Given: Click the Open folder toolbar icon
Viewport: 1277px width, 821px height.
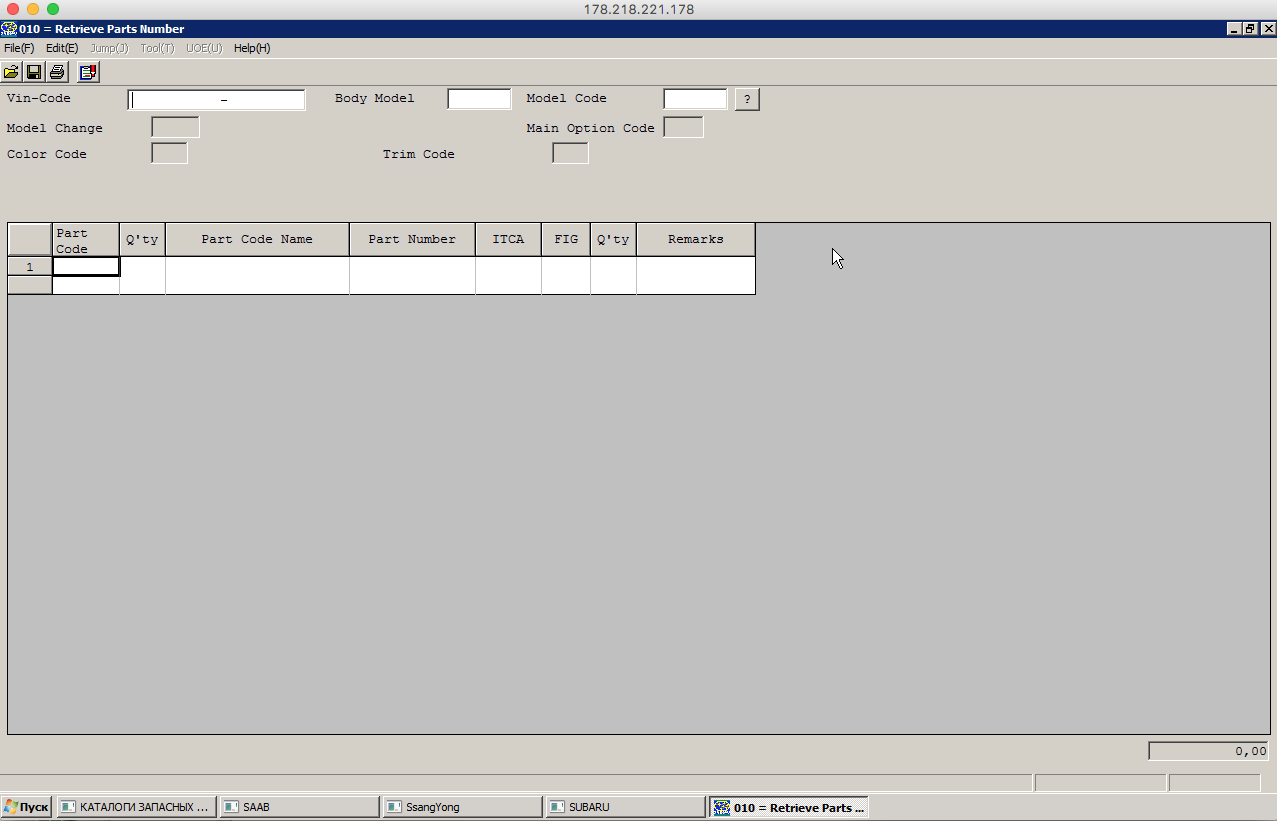Looking at the screenshot, I should coord(12,72).
